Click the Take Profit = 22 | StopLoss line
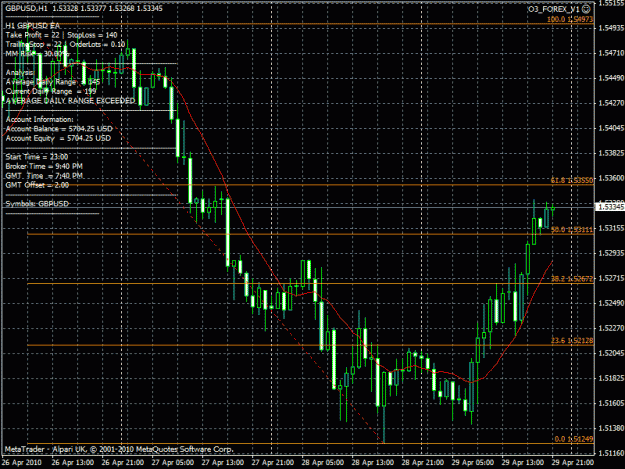 (x=61, y=35)
